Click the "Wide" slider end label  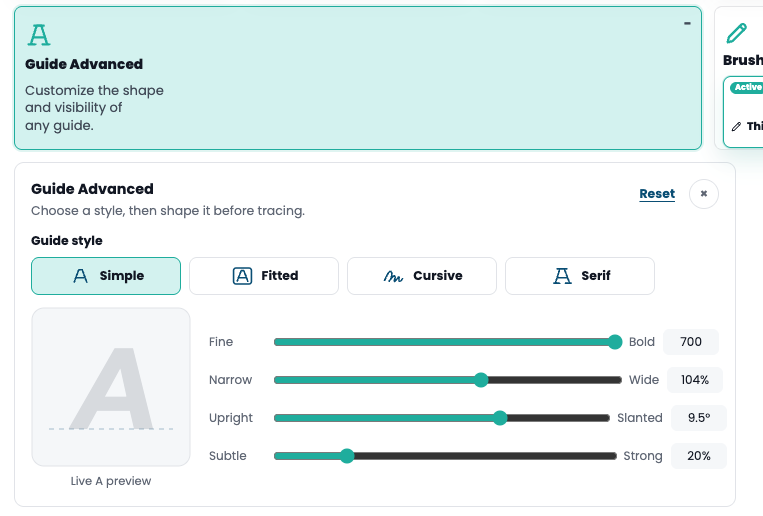pos(644,380)
